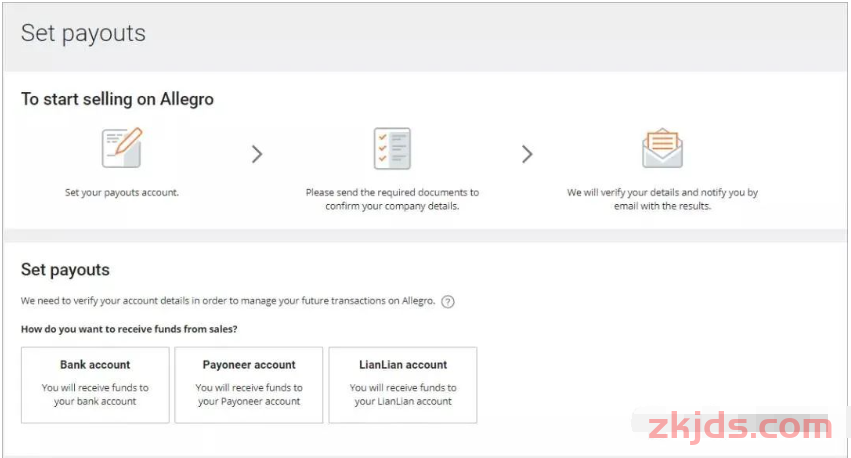
Task: Choose the Payoneer account payout option
Action: (249, 385)
